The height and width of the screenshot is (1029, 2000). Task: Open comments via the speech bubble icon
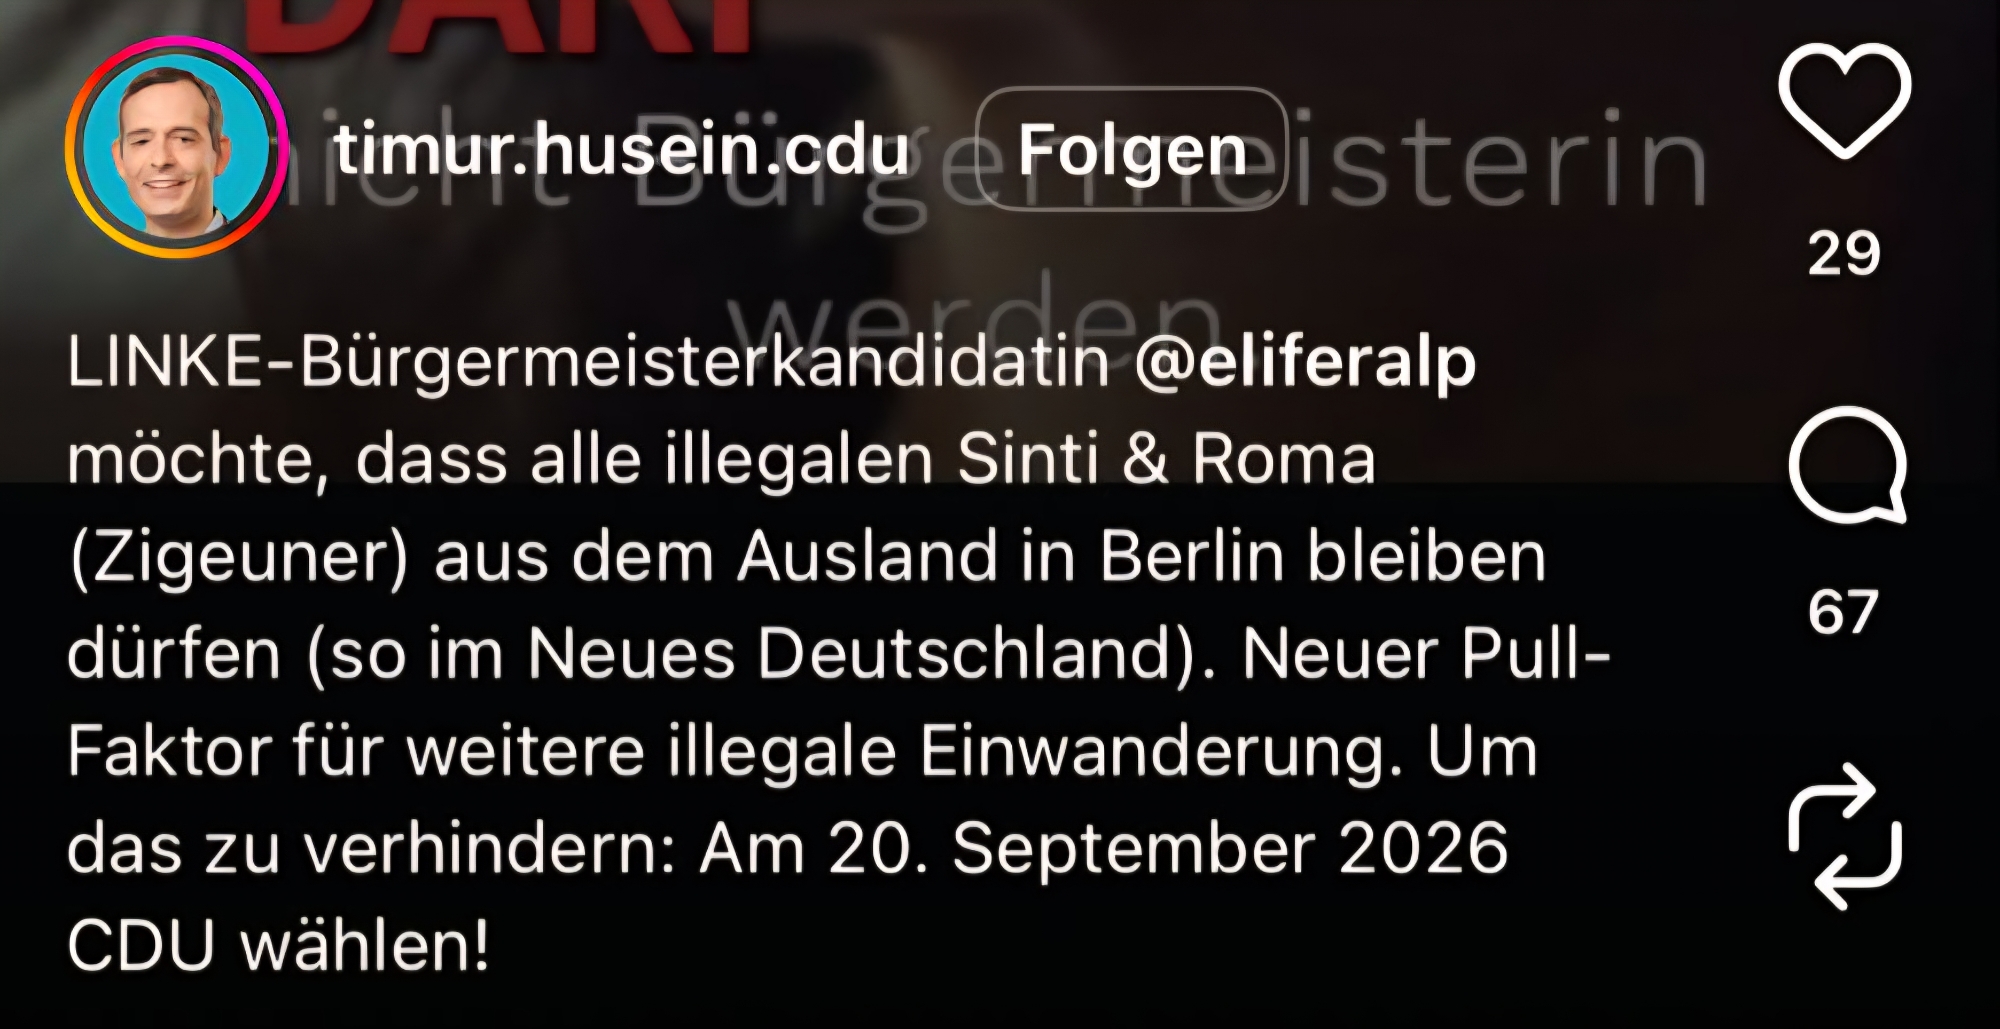point(1847,466)
